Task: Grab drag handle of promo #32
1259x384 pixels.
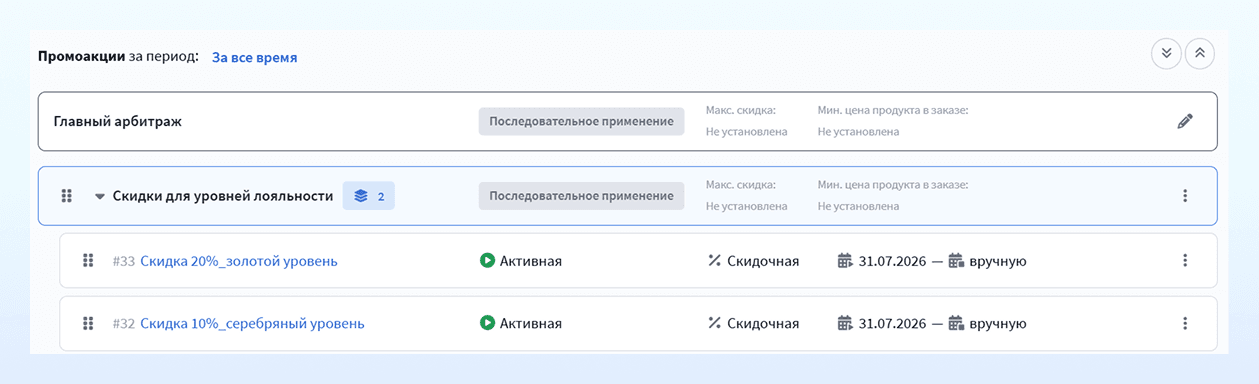Action: pyautogui.click(x=88, y=323)
